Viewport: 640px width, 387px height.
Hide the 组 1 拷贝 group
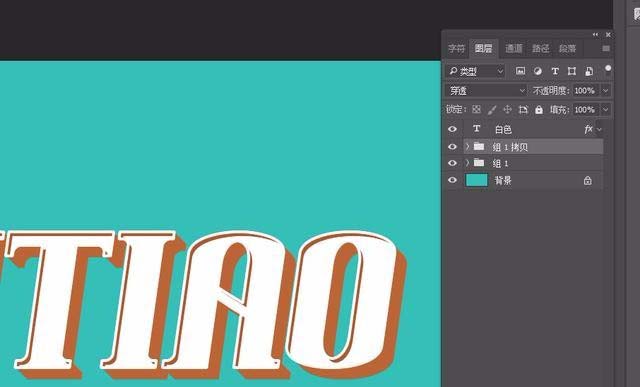[452, 147]
